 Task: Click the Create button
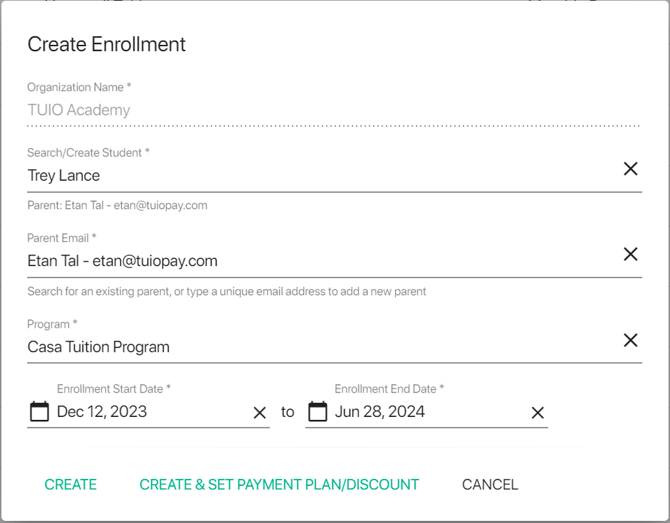[x=71, y=485]
